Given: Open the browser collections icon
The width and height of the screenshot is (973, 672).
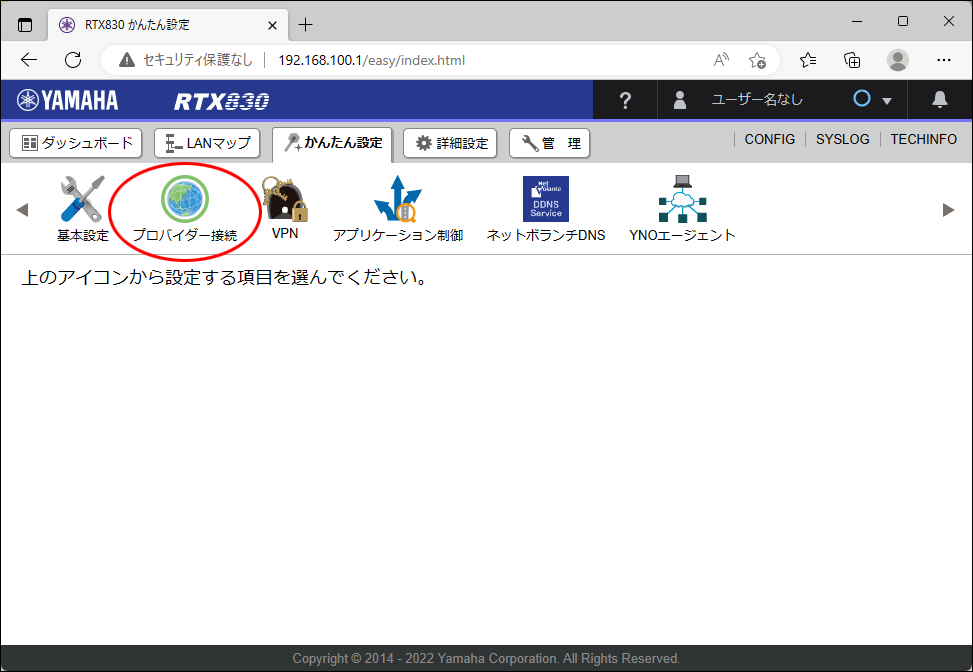Looking at the screenshot, I should 852,60.
